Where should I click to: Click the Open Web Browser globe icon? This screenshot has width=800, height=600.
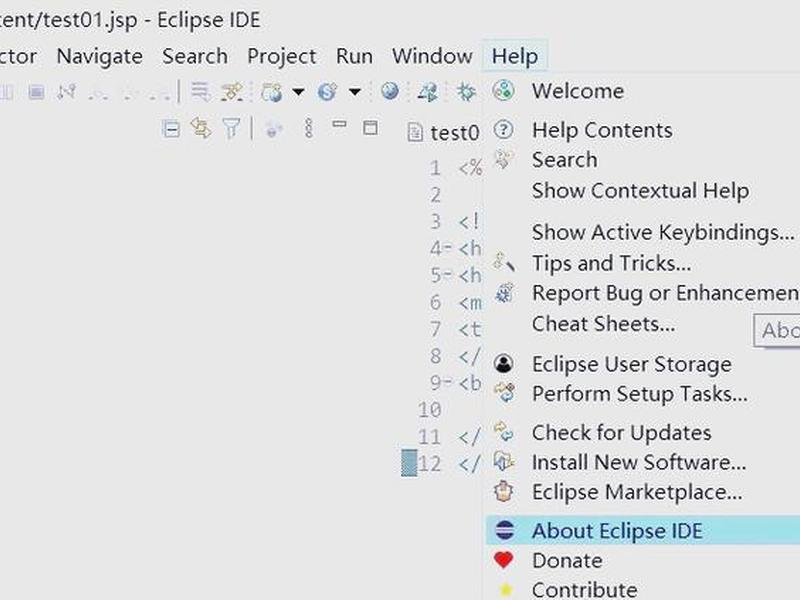(390, 91)
